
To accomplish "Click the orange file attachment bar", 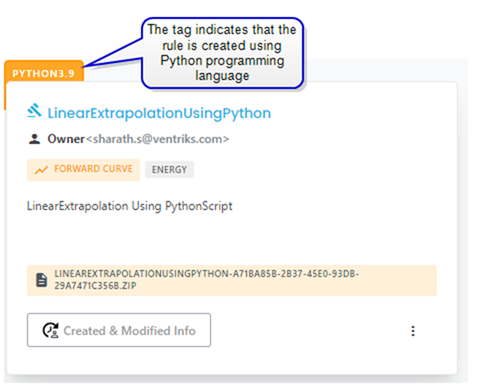I will pyautogui.click(x=232, y=280).
